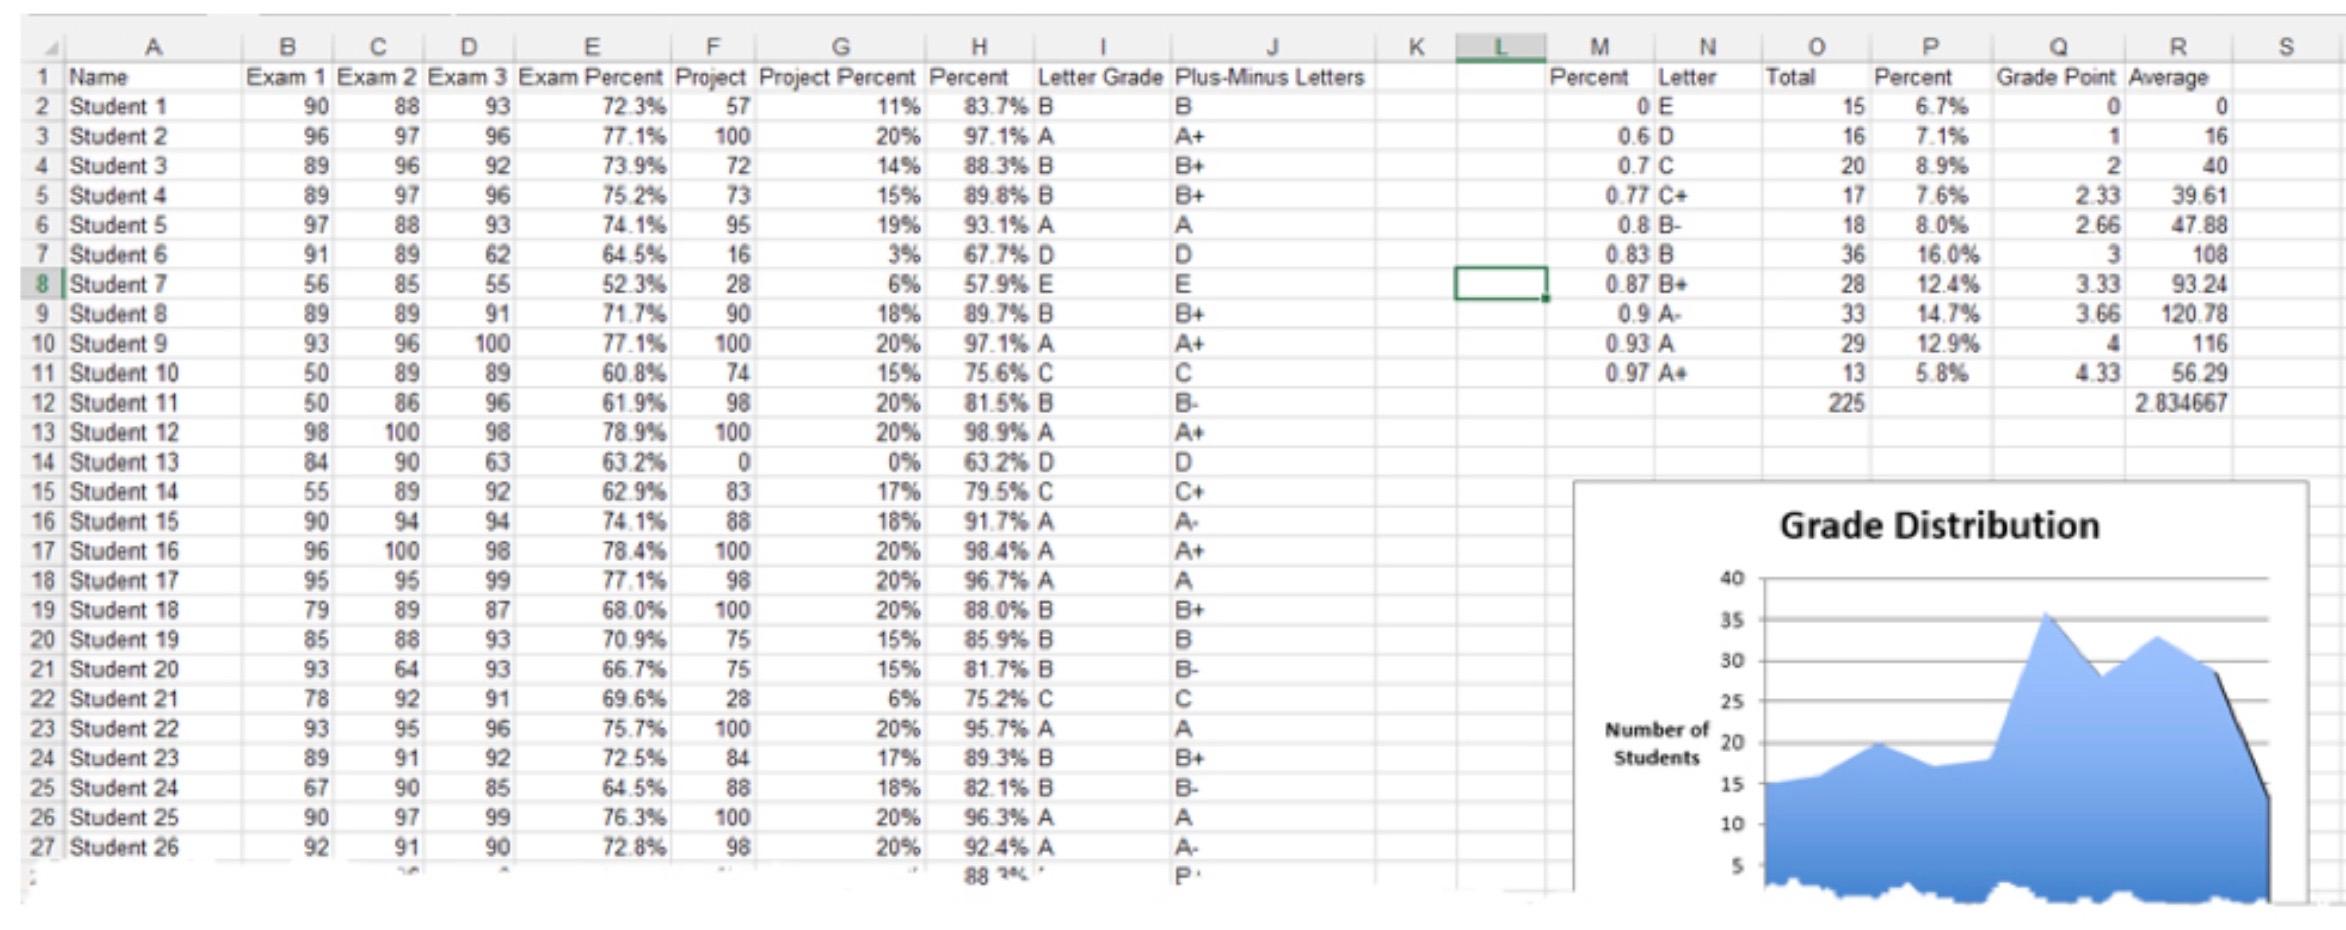This screenshot has height=930, width=2346.
Task: Click the Number of Students axis label
Action: tap(1656, 743)
